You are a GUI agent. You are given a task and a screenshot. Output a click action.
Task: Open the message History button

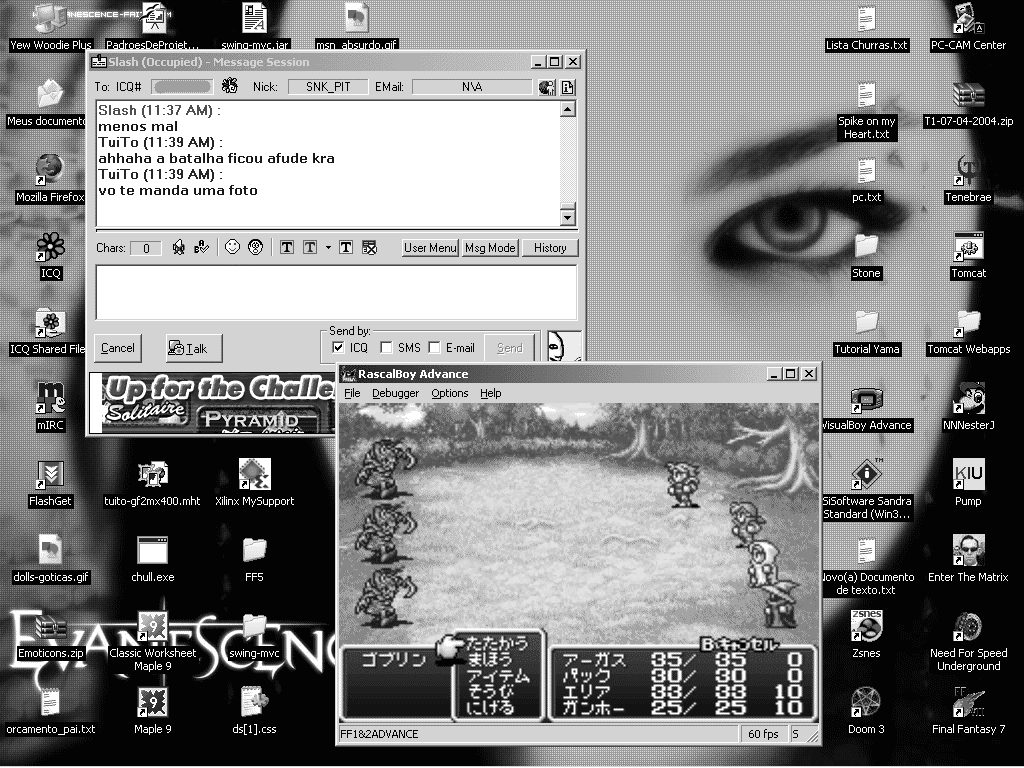(x=550, y=248)
